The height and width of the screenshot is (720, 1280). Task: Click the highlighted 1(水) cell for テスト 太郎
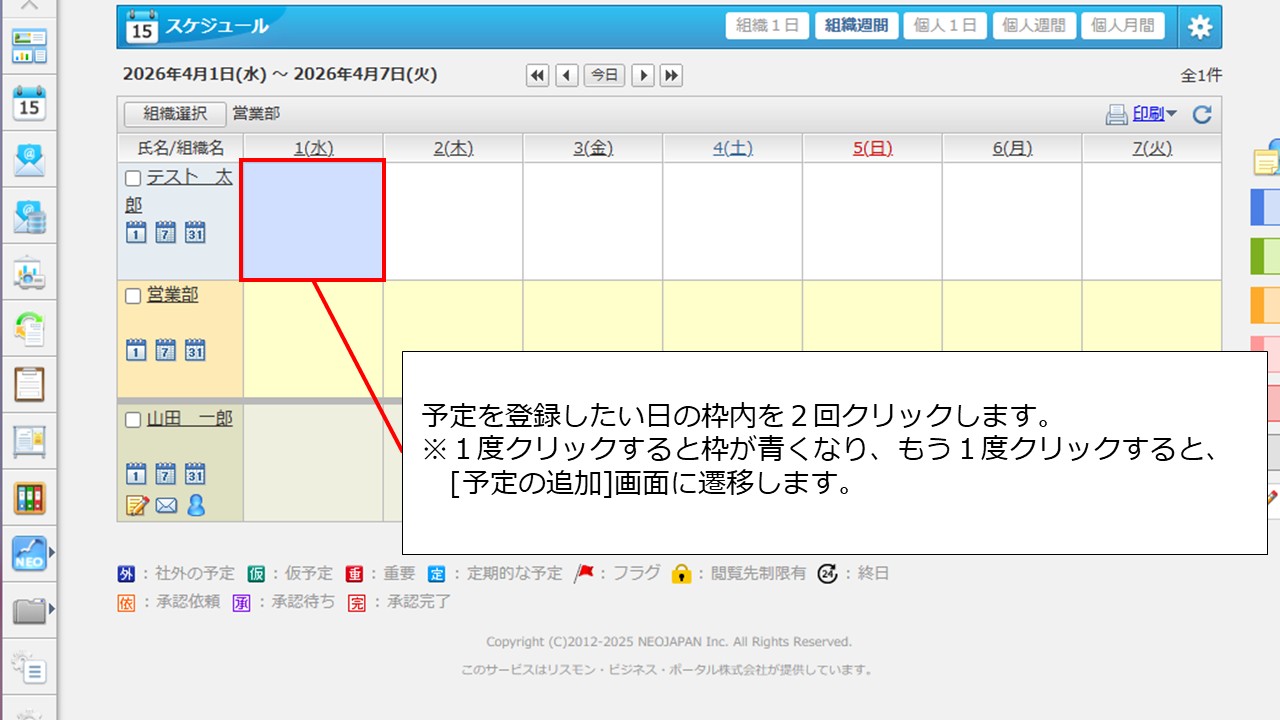pos(313,220)
